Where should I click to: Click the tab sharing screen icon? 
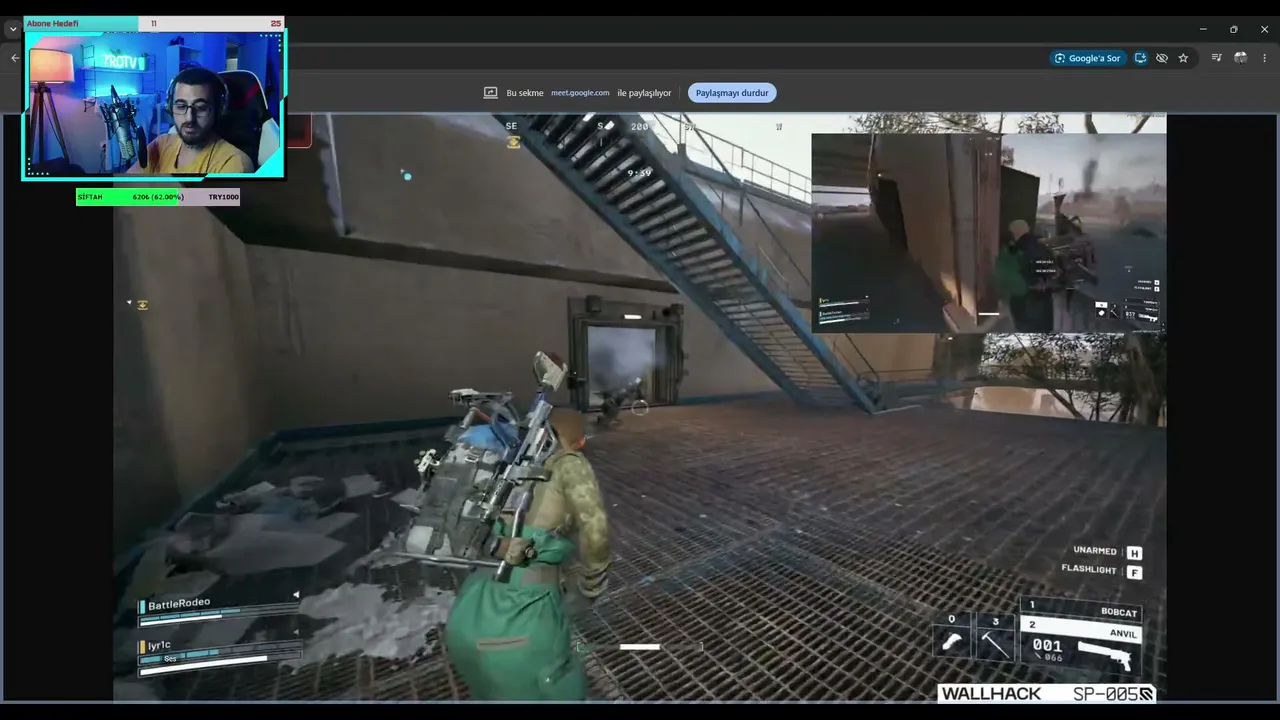pyautogui.click(x=490, y=93)
